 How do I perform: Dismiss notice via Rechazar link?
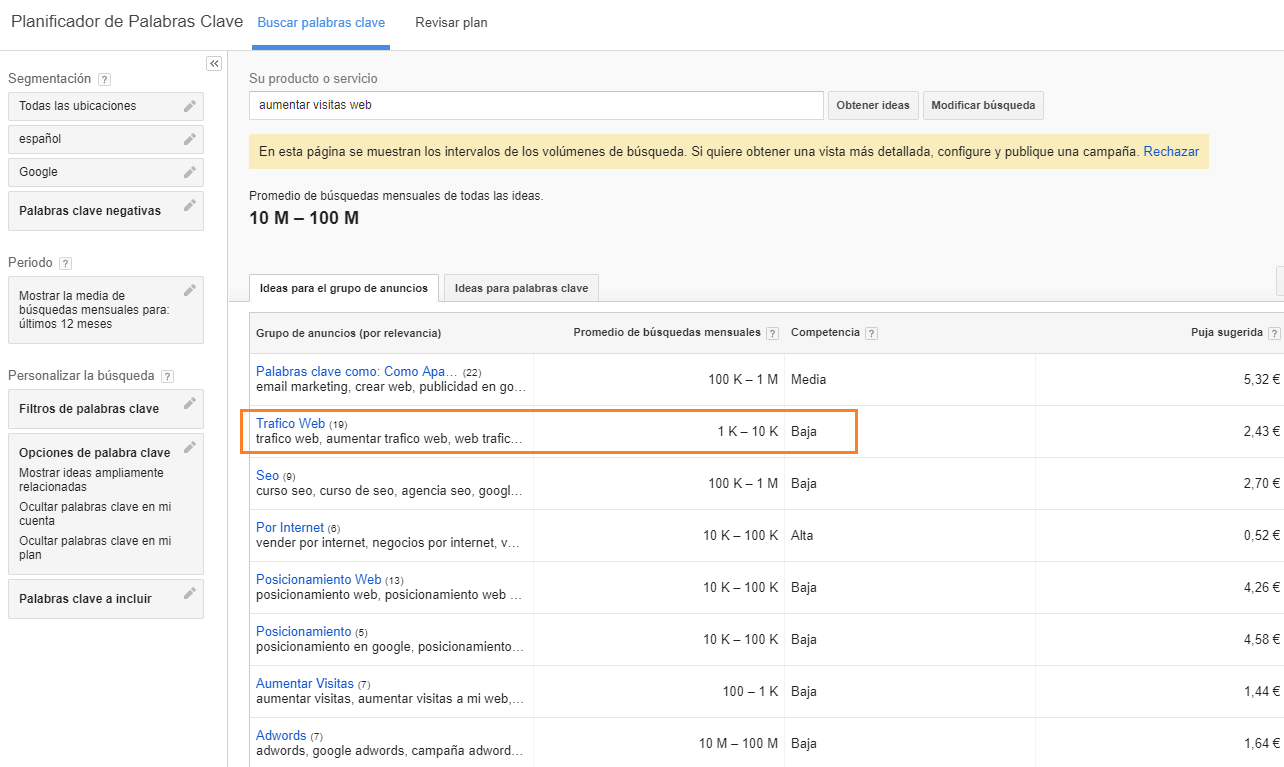(1170, 152)
